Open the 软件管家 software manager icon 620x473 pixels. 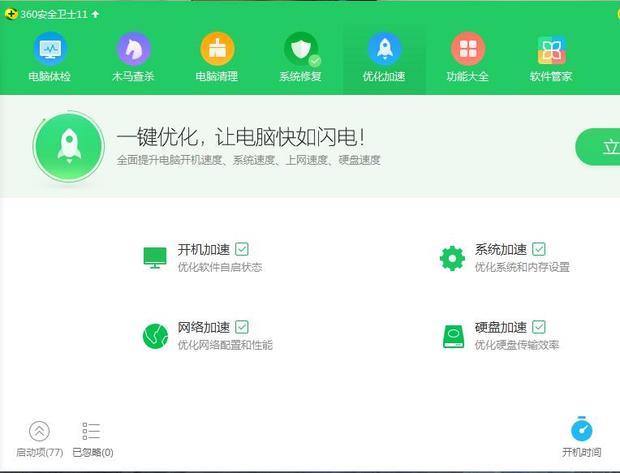551,50
